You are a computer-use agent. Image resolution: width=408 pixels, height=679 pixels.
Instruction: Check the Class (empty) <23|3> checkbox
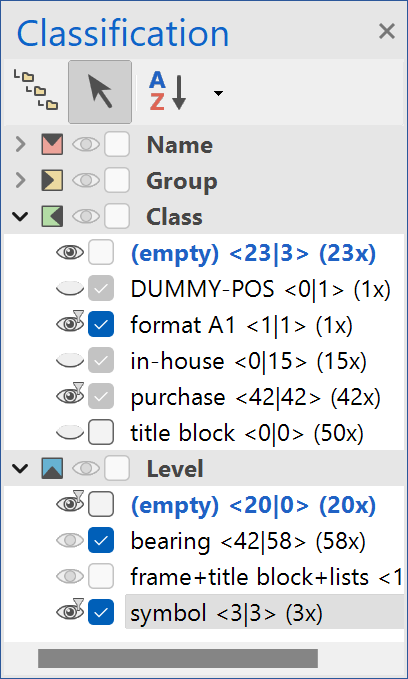(x=101, y=252)
